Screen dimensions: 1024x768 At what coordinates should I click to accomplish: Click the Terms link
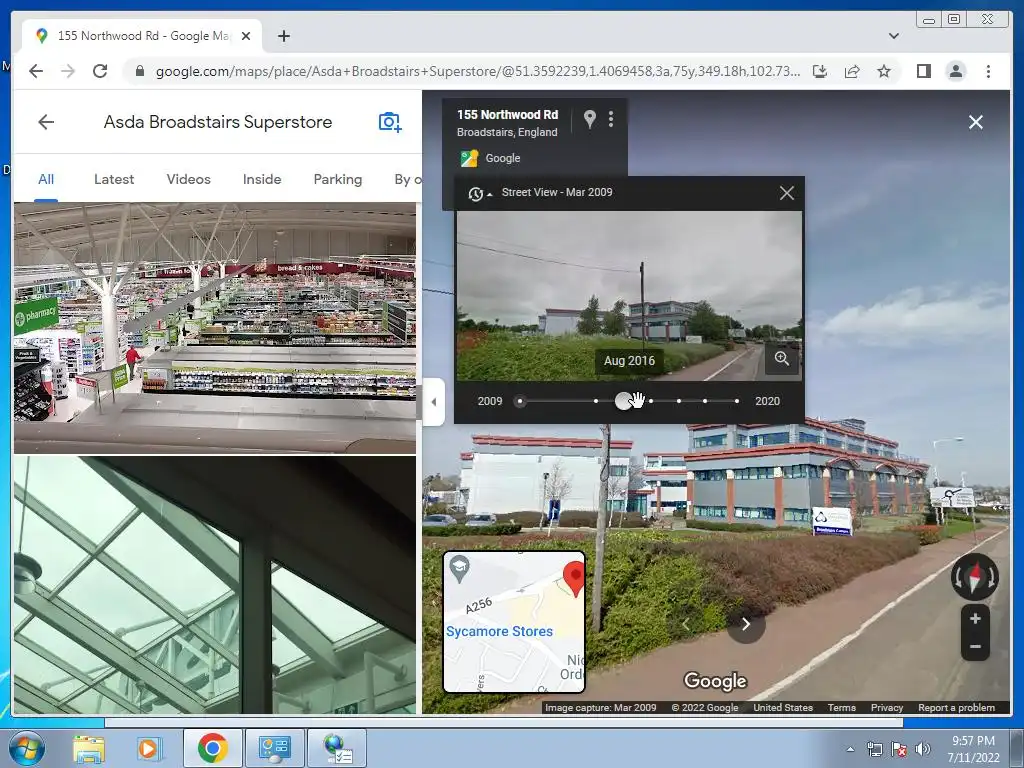tap(842, 707)
